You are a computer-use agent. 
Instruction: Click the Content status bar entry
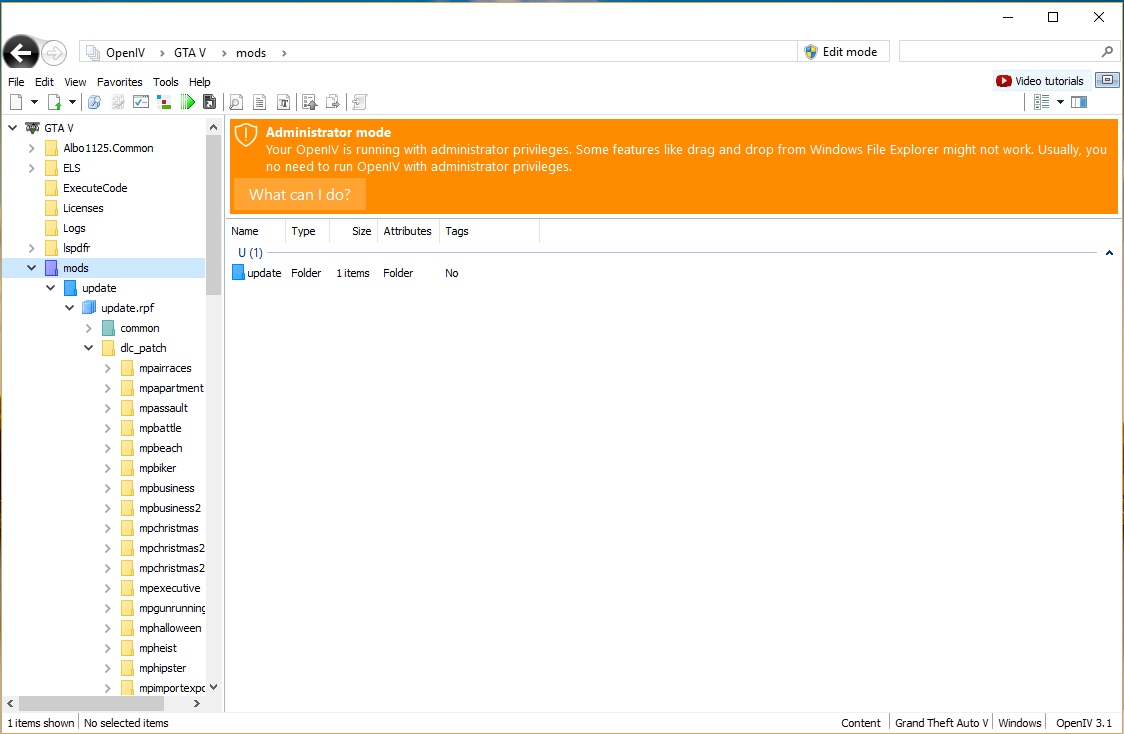[860, 723]
